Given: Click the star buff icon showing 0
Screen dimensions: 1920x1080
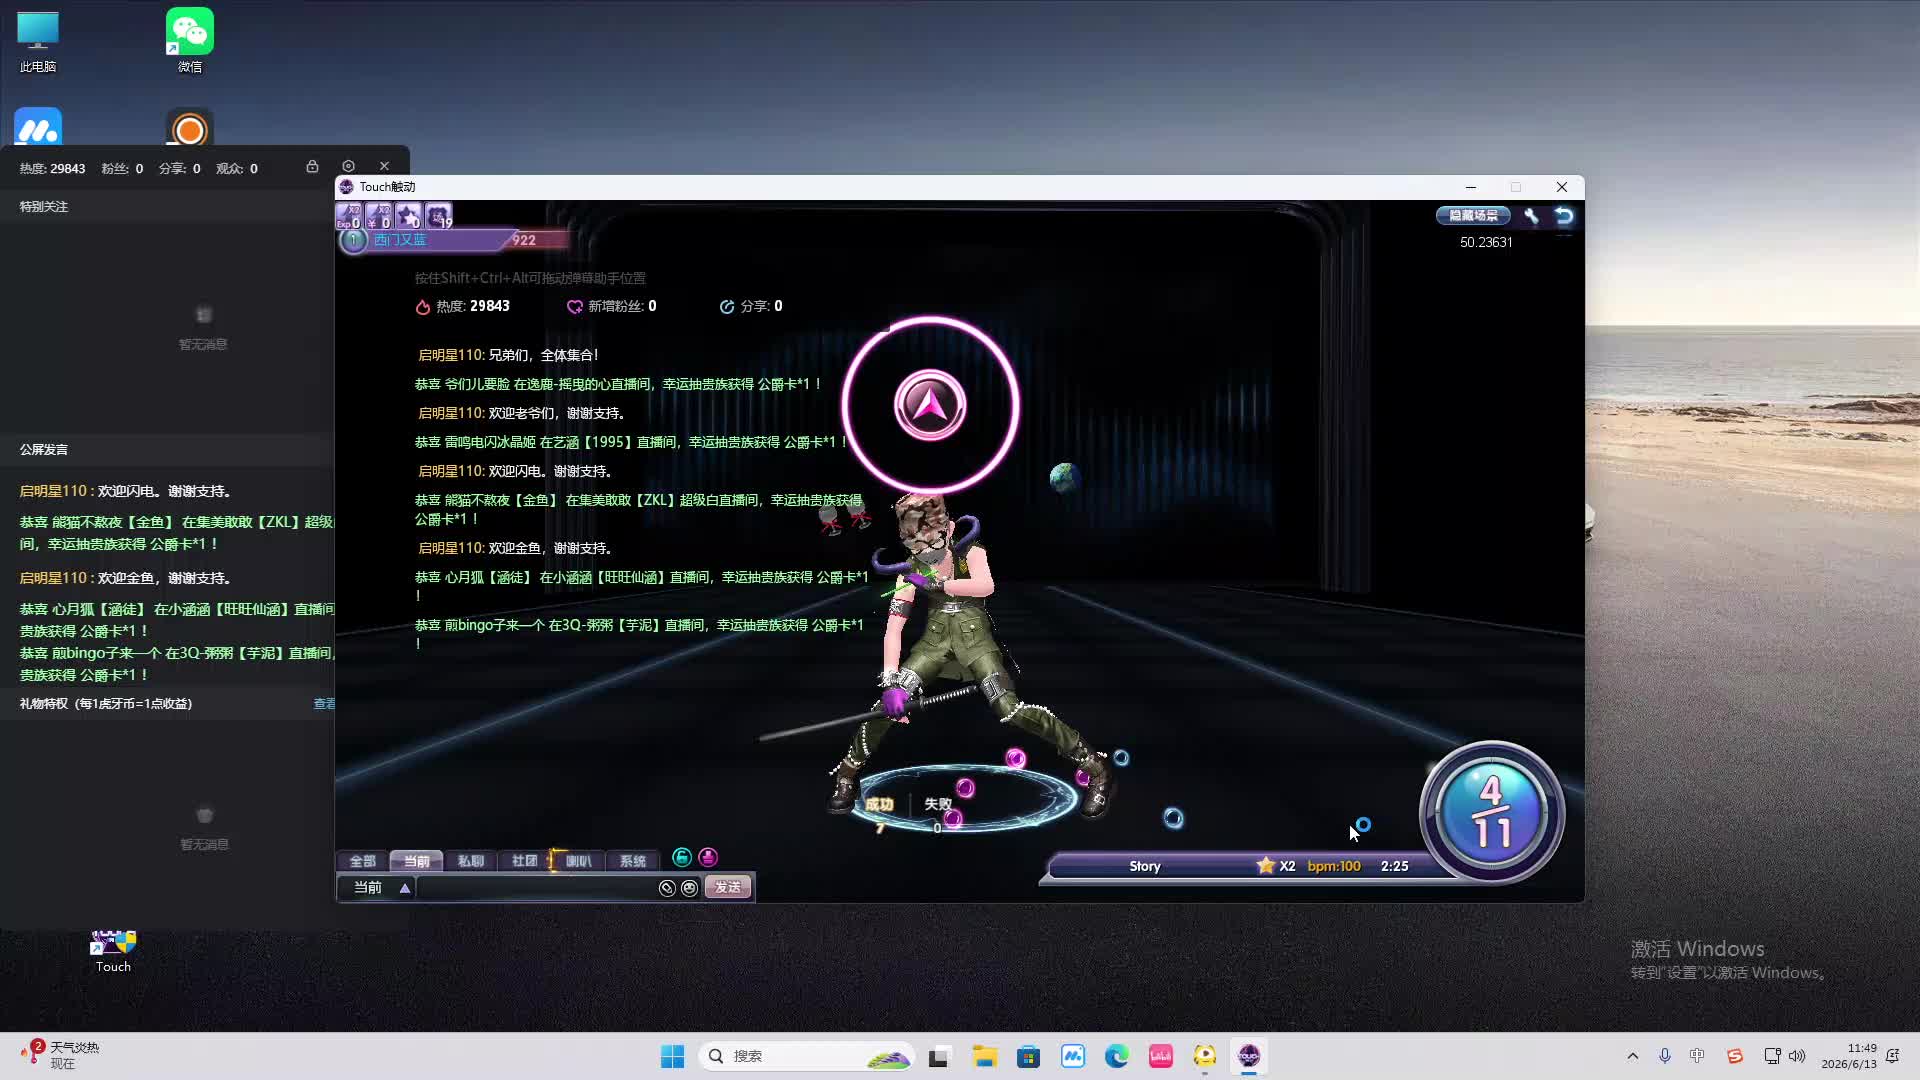Looking at the screenshot, I should (x=408, y=216).
